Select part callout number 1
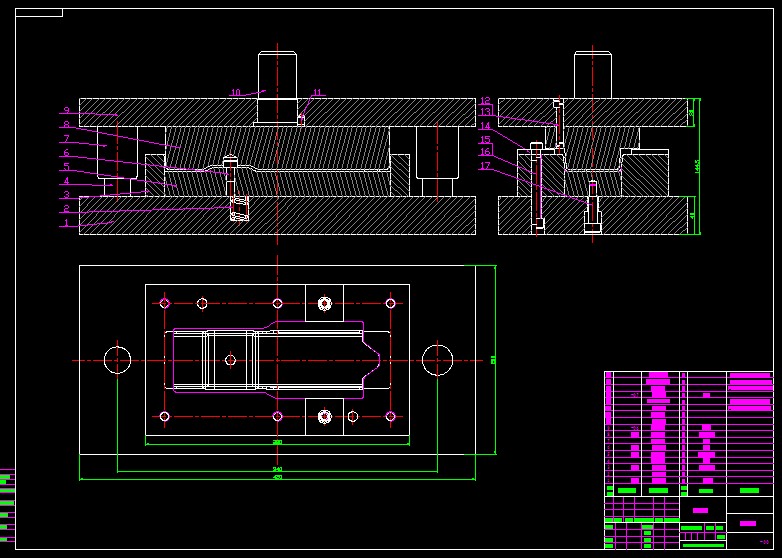The height and width of the screenshot is (558, 782). [x=66, y=223]
